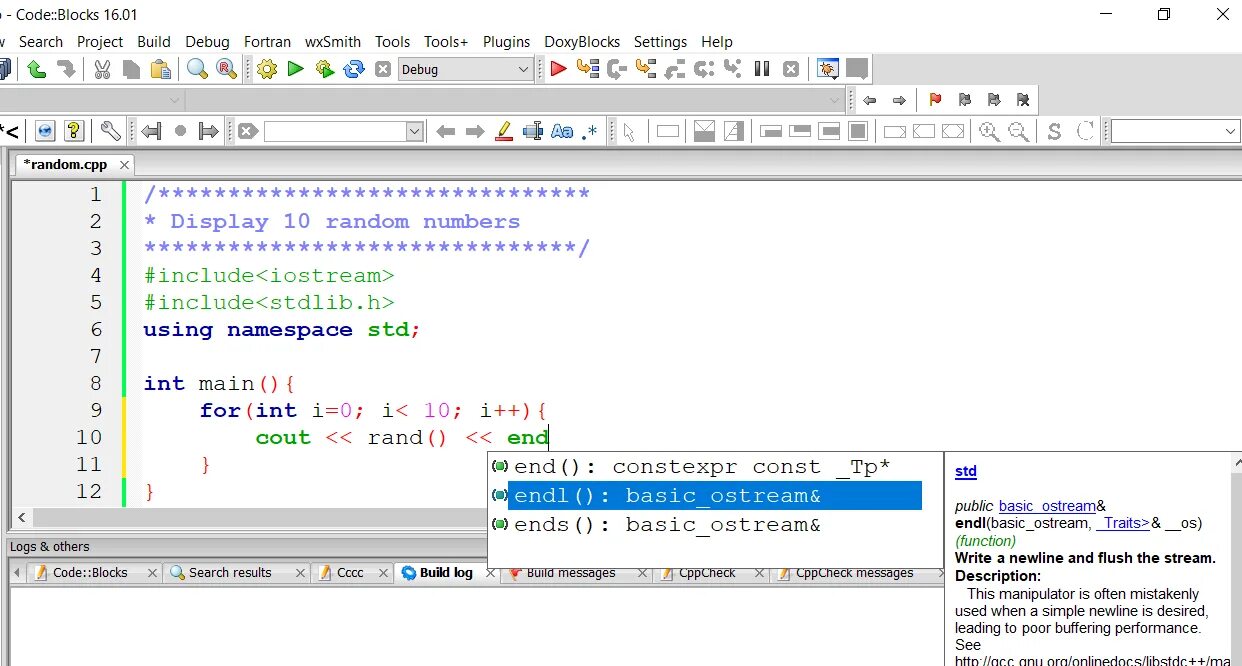Open the Plugins menu
This screenshot has height=666, width=1242.
[x=507, y=42]
